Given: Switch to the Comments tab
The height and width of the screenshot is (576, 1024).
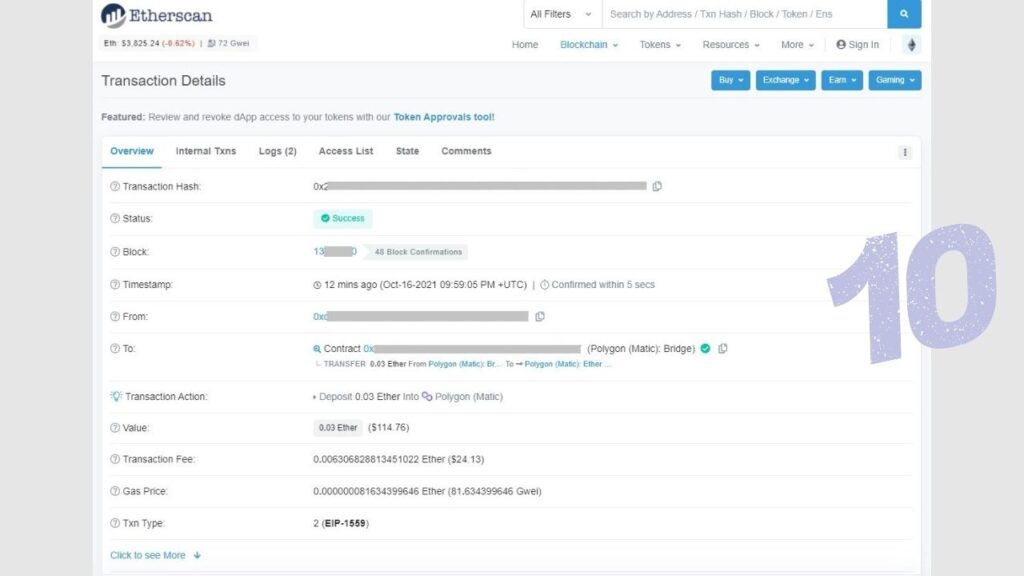Looking at the screenshot, I should point(466,152).
